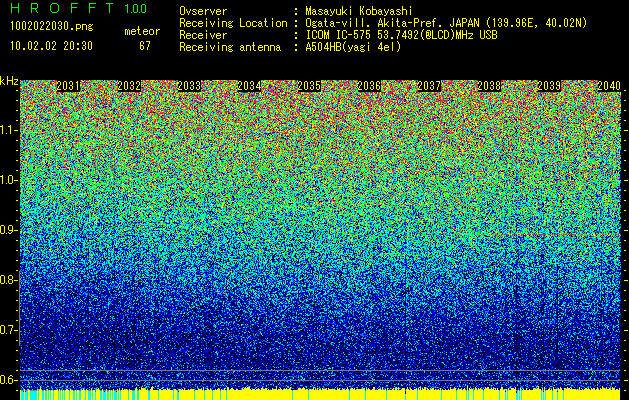Click the 0.9 kHz axis label
The height and width of the screenshot is (400, 629).
coord(8,230)
